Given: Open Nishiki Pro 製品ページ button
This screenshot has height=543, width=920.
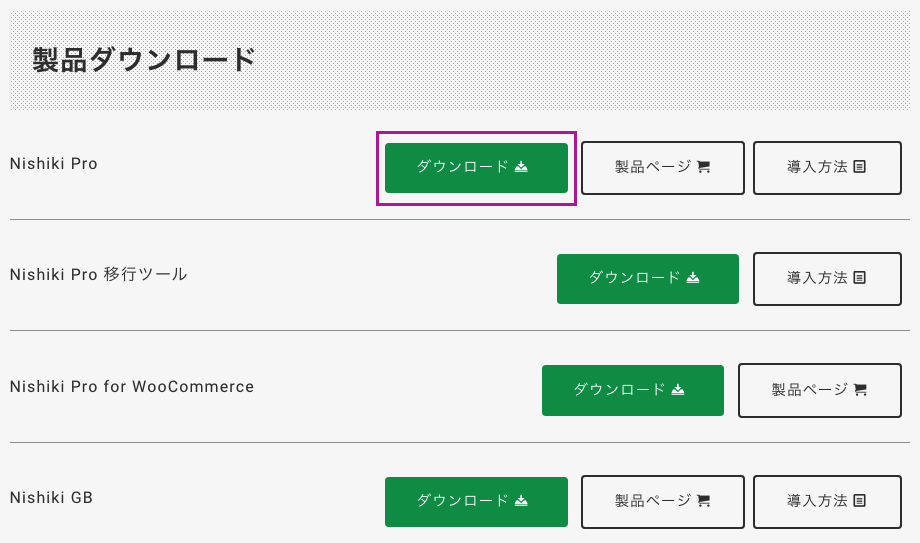Looking at the screenshot, I should 662,168.
